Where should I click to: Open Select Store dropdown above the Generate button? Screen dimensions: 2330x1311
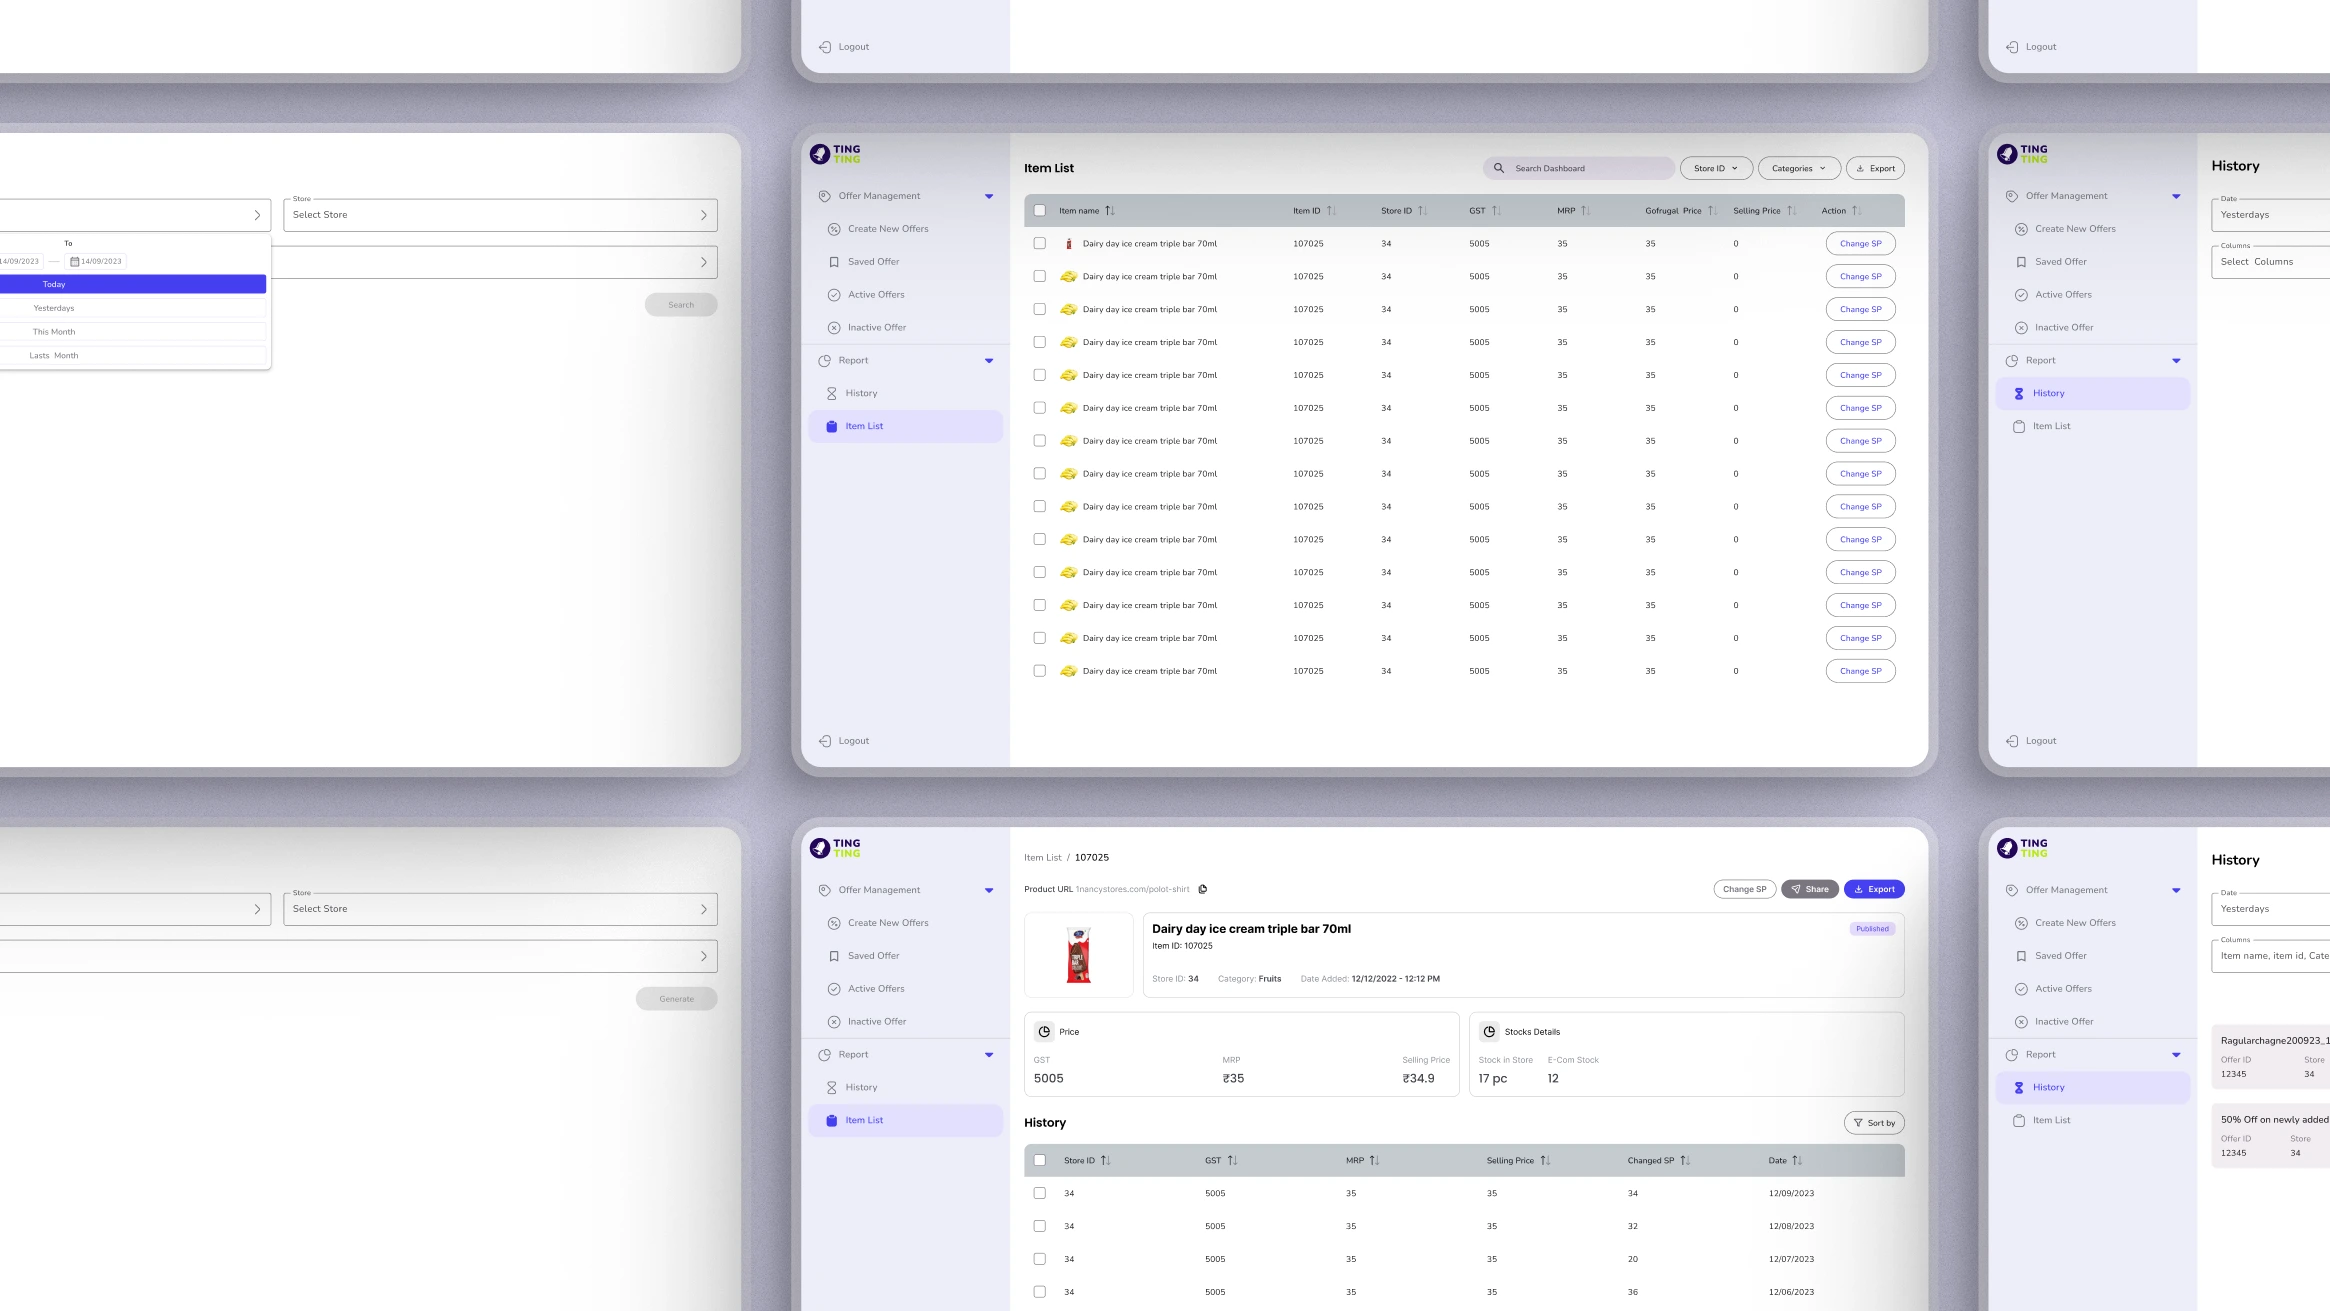[x=500, y=909]
